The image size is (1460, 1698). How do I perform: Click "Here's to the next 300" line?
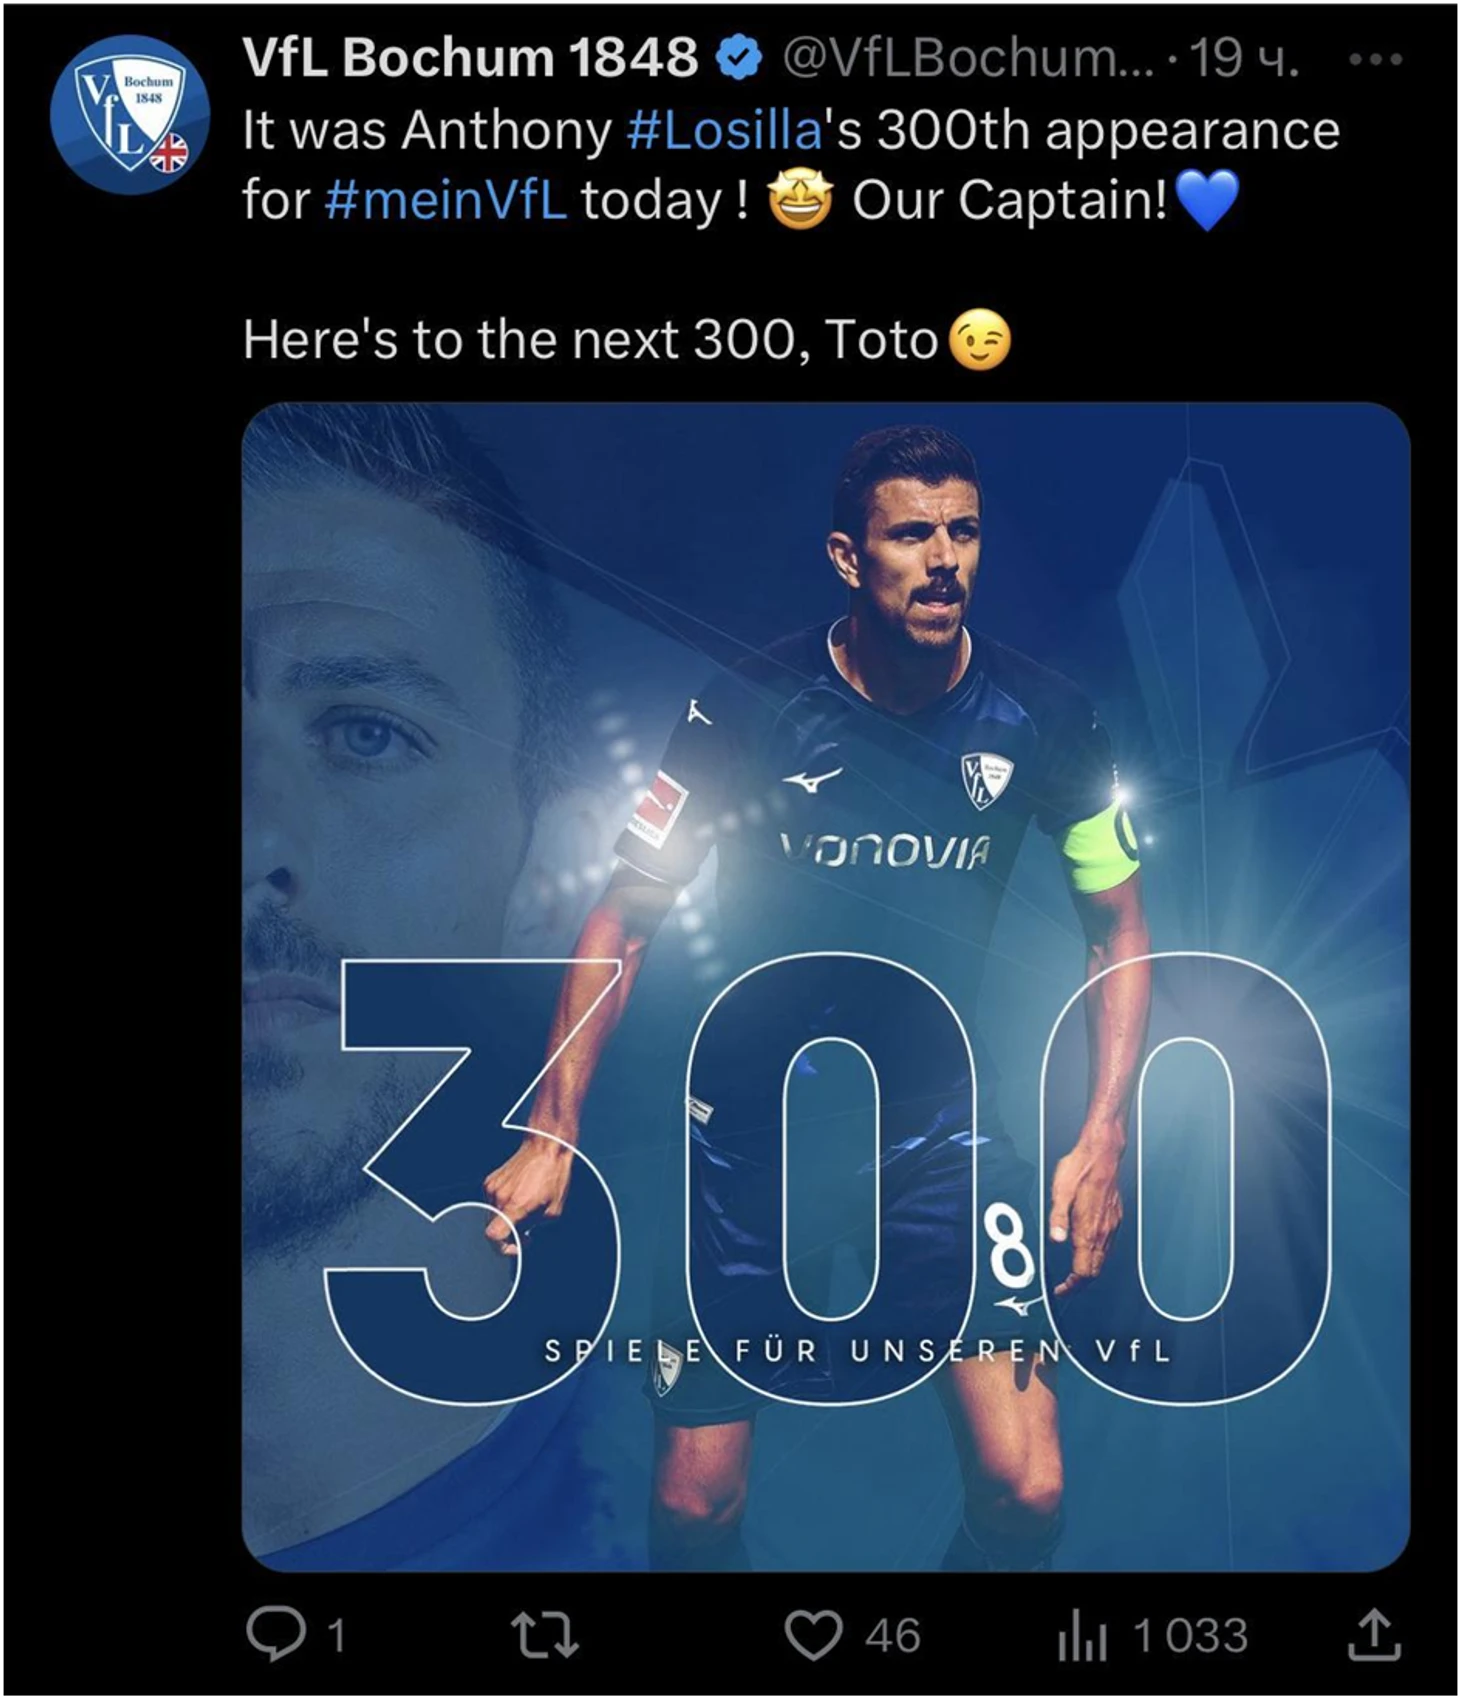(626, 340)
